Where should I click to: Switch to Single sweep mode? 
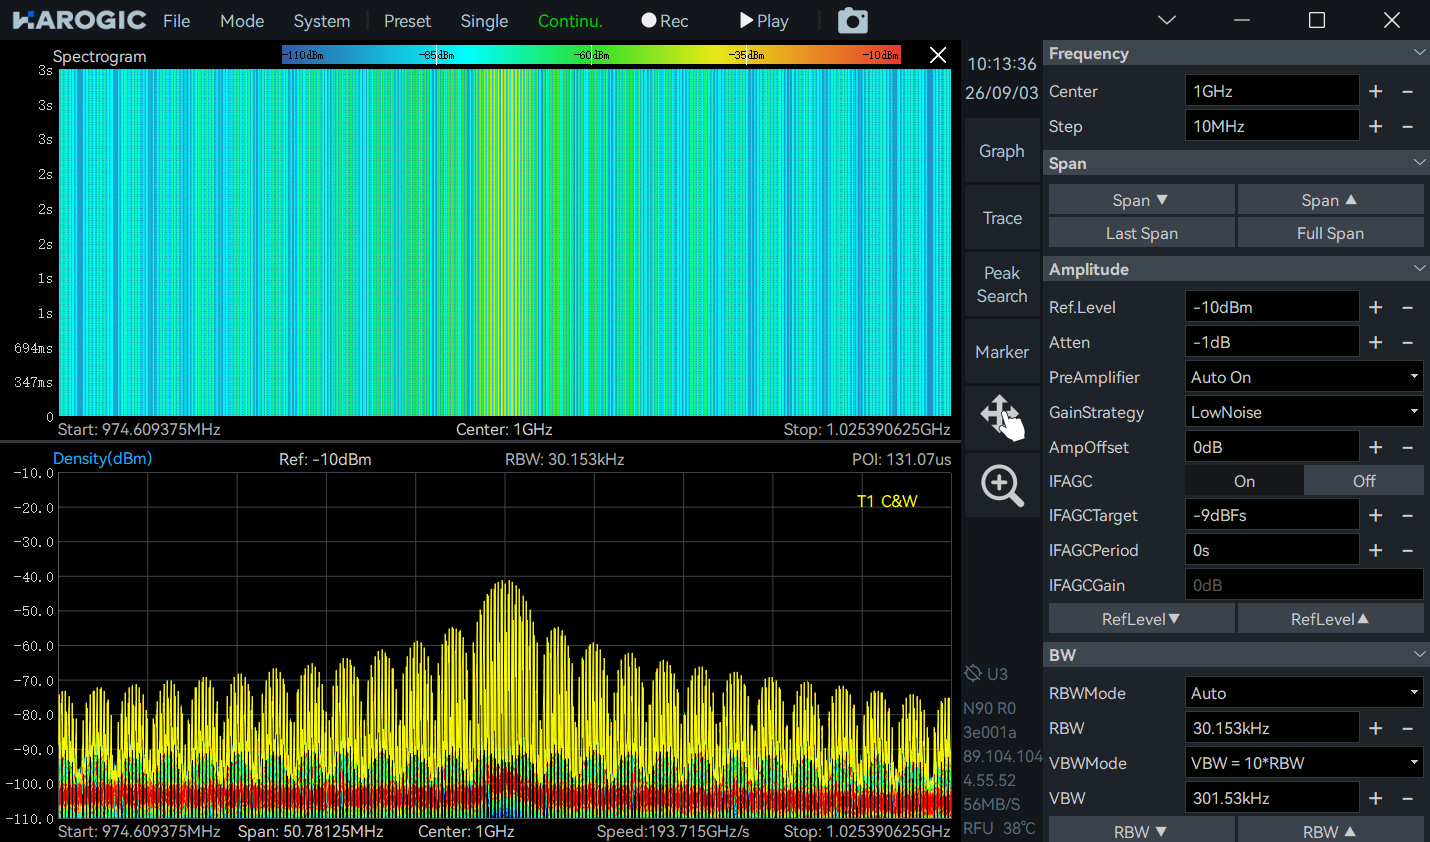484,21
